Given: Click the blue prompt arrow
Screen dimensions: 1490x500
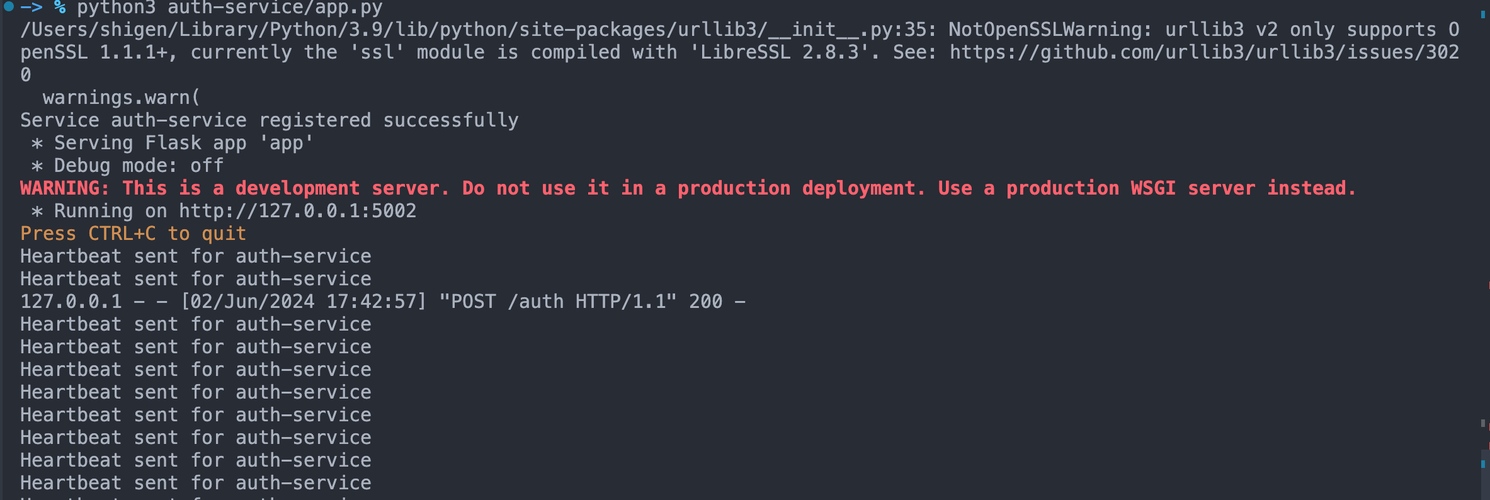Looking at the screenshot, I should pyautogui.click(x=32, y=6).
